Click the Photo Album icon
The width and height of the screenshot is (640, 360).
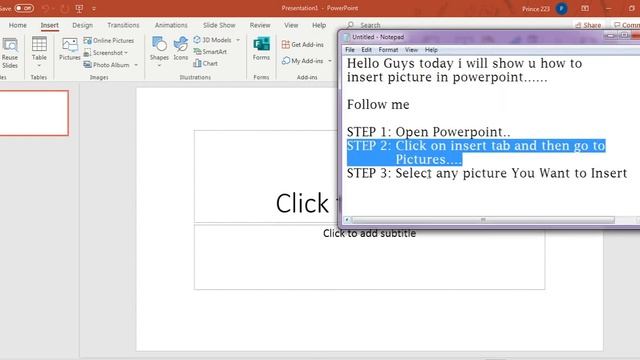point(87,65)
